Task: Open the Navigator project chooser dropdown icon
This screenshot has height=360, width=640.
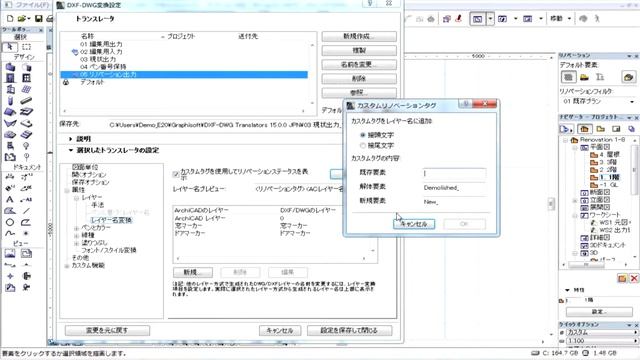Action: click(x=566, y=129)
